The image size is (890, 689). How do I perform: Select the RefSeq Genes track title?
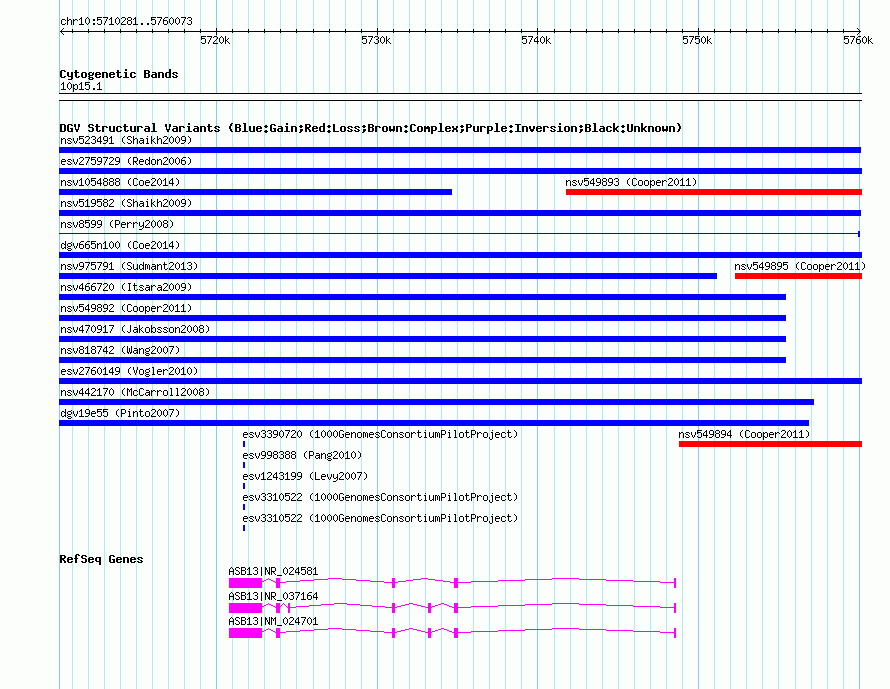(101, 559)
